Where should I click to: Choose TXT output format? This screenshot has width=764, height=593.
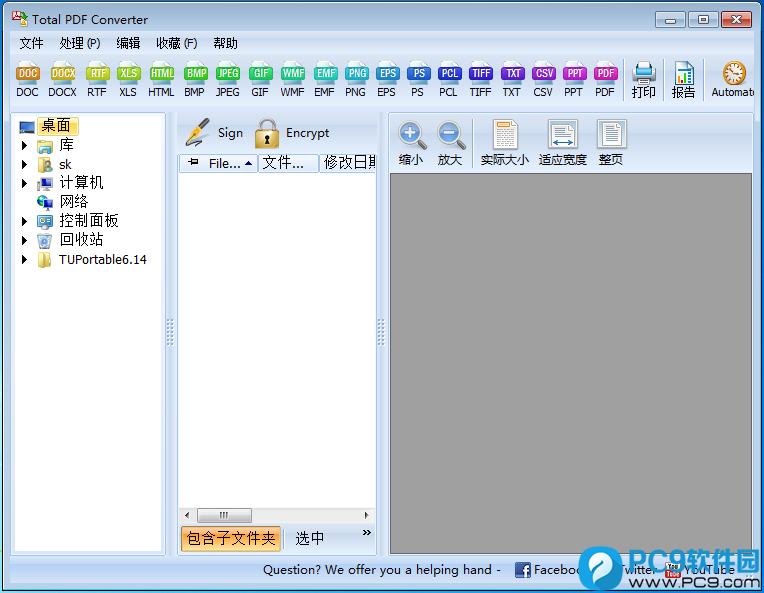click(x=512, y=79)
